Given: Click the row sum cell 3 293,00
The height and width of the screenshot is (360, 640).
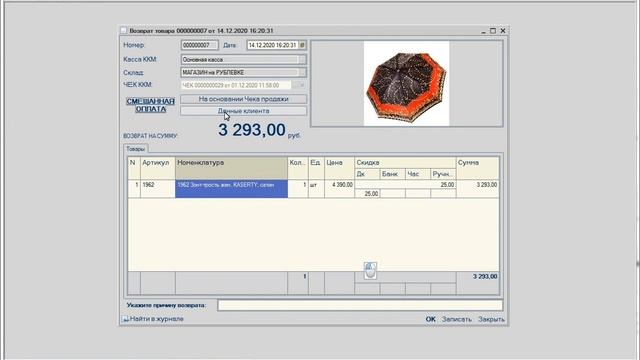Looking at the screenshot, I should pos(478,189).
